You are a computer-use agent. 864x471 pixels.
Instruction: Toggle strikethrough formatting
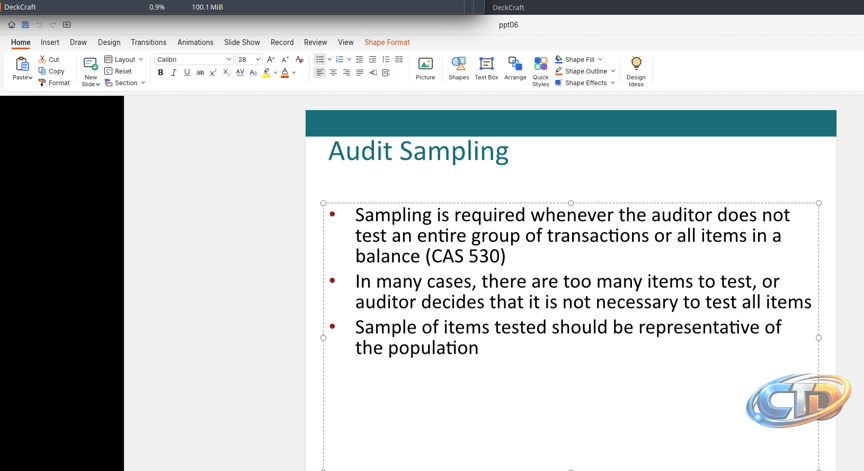point(200,73)
